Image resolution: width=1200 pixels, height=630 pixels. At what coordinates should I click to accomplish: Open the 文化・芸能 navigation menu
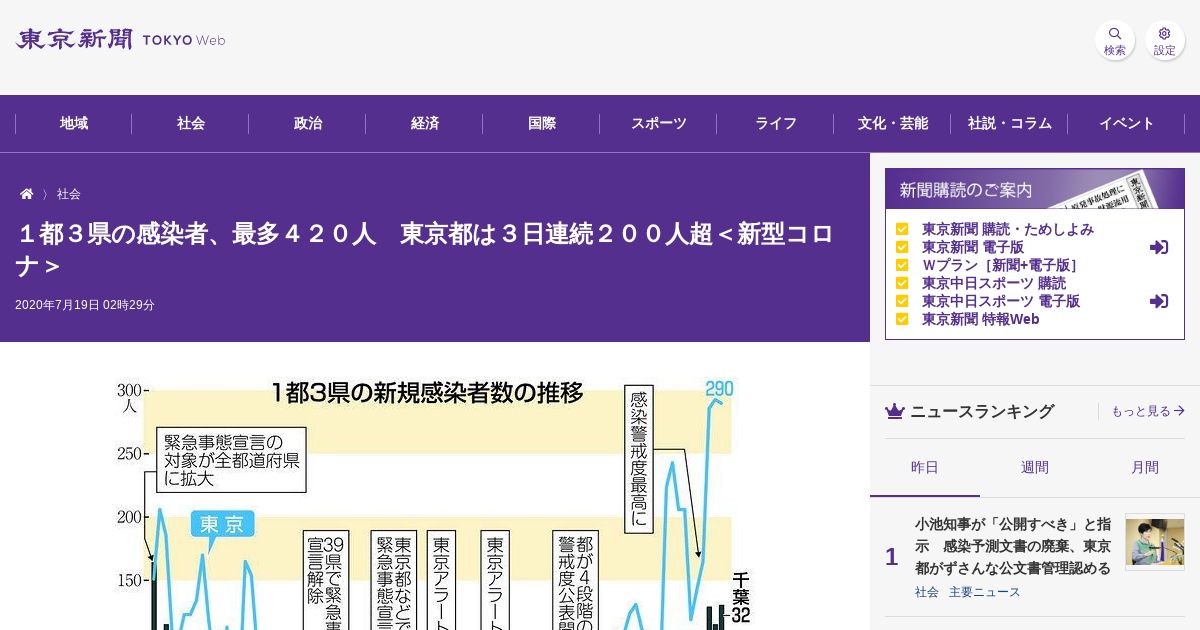coord(893,124)
